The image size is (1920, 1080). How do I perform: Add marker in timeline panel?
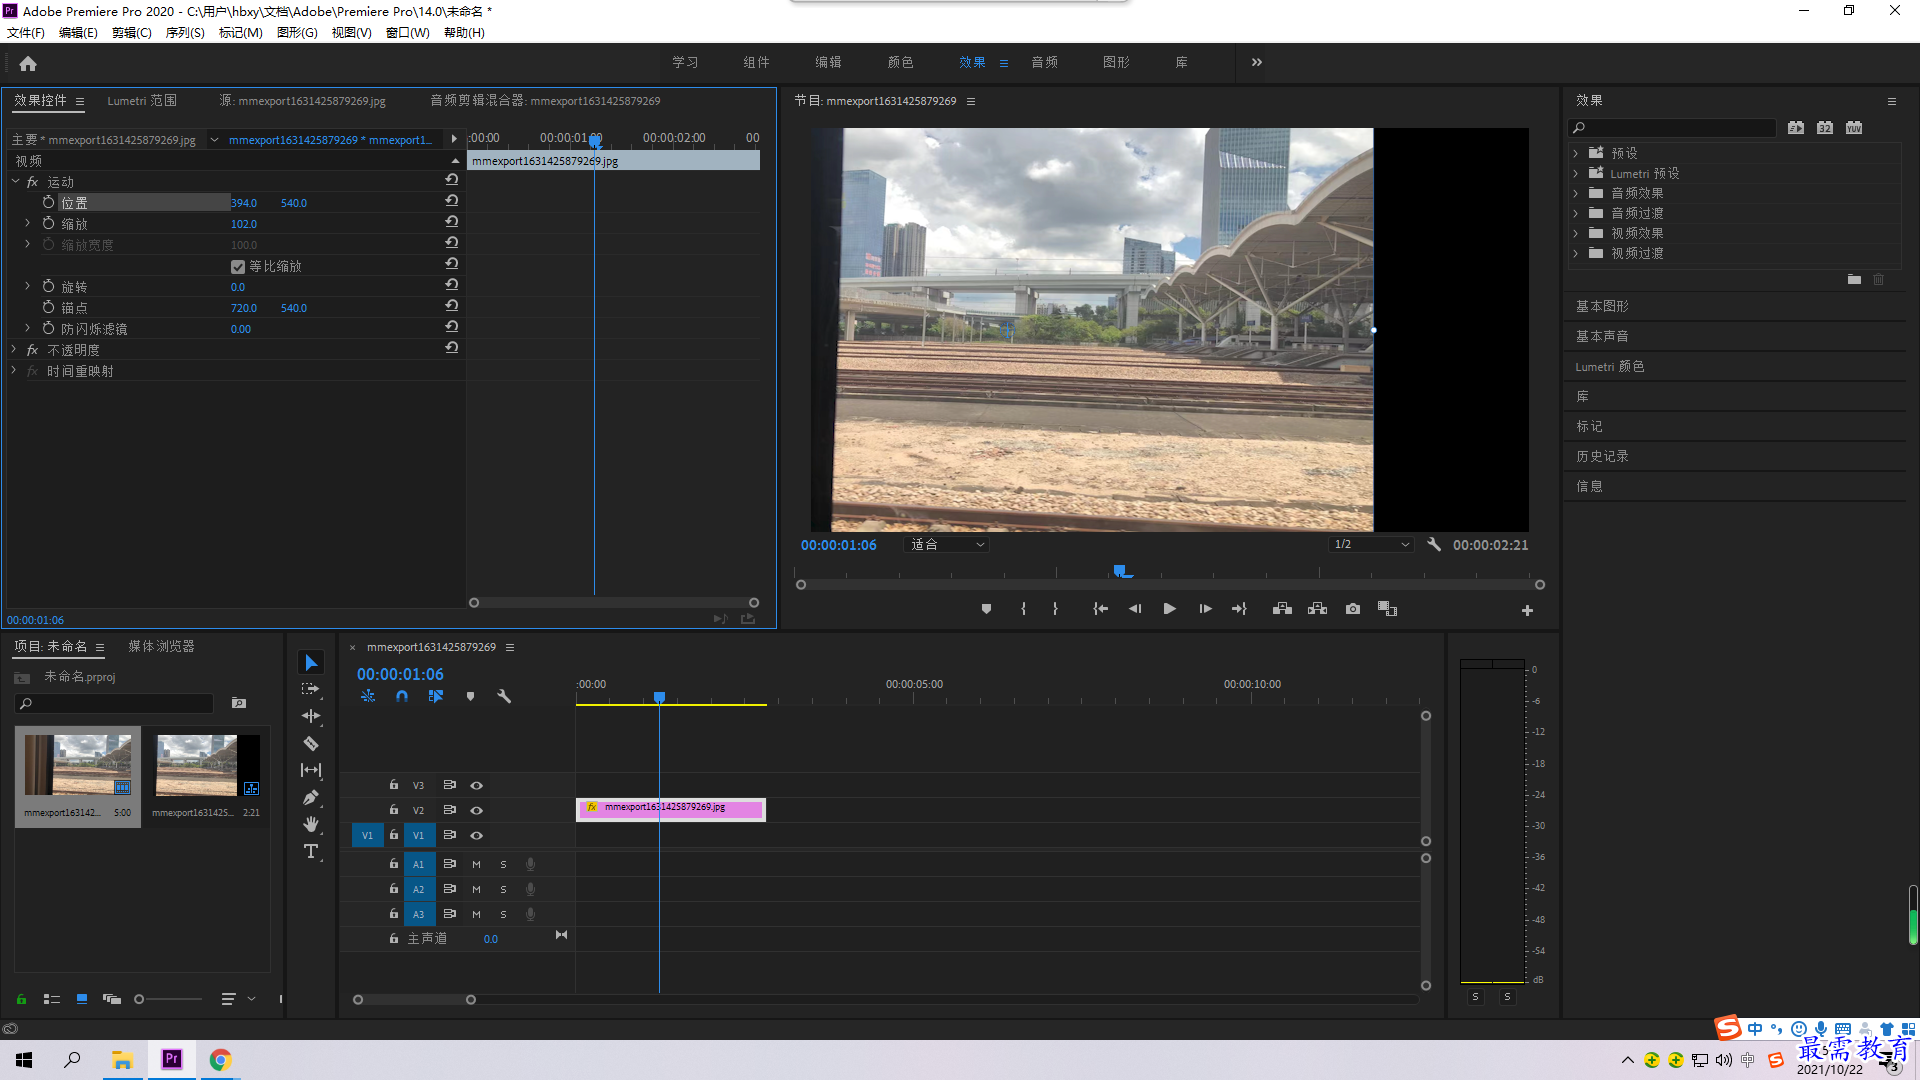tap(470, 696)
